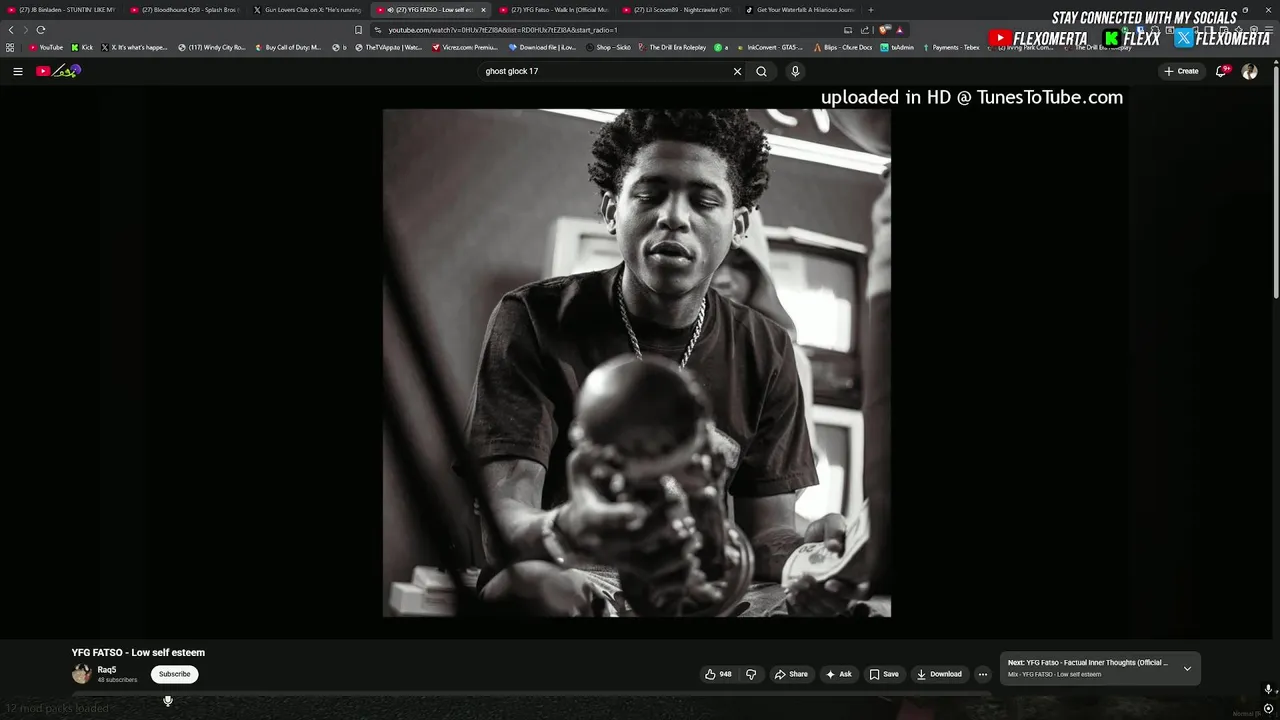
Task: Click the YouTube logo home icon
Action: click(58, 71)
